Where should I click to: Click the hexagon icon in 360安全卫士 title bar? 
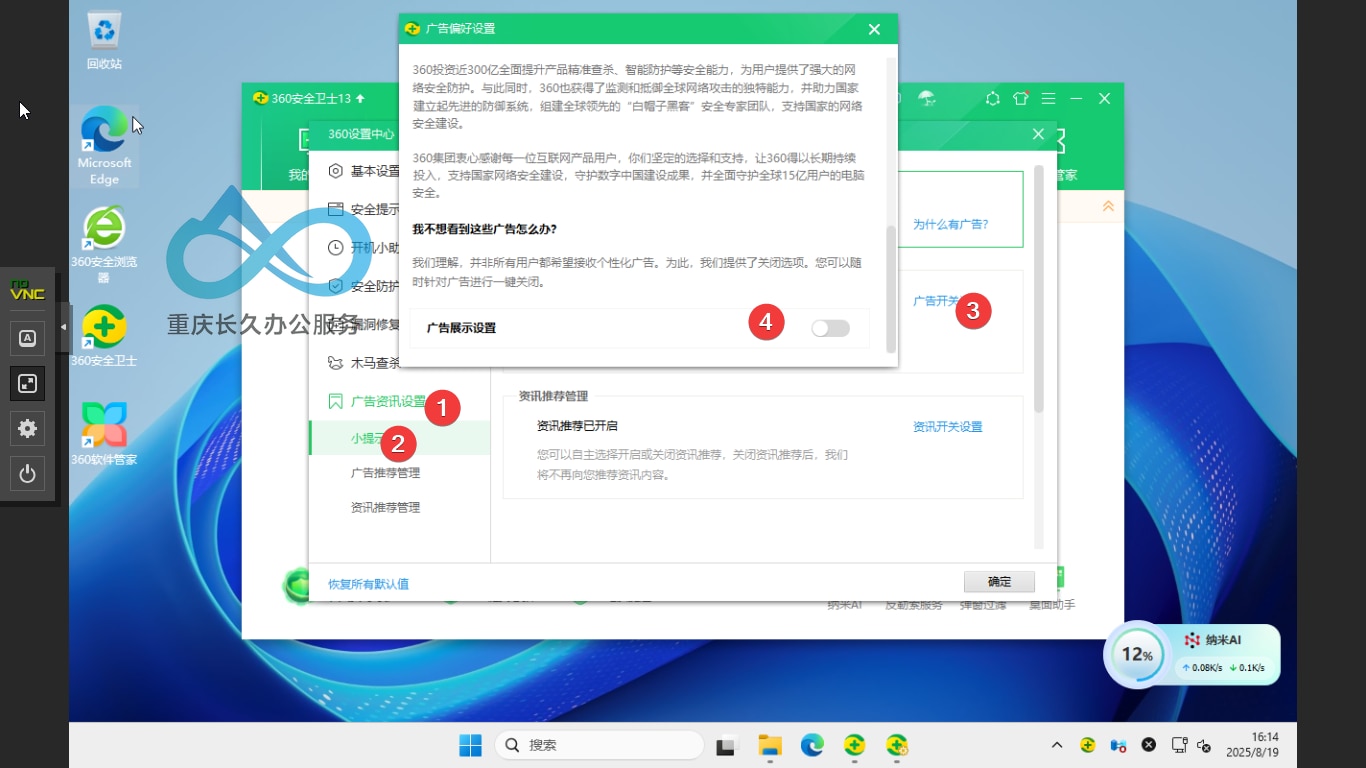click(x=992, y=98)
